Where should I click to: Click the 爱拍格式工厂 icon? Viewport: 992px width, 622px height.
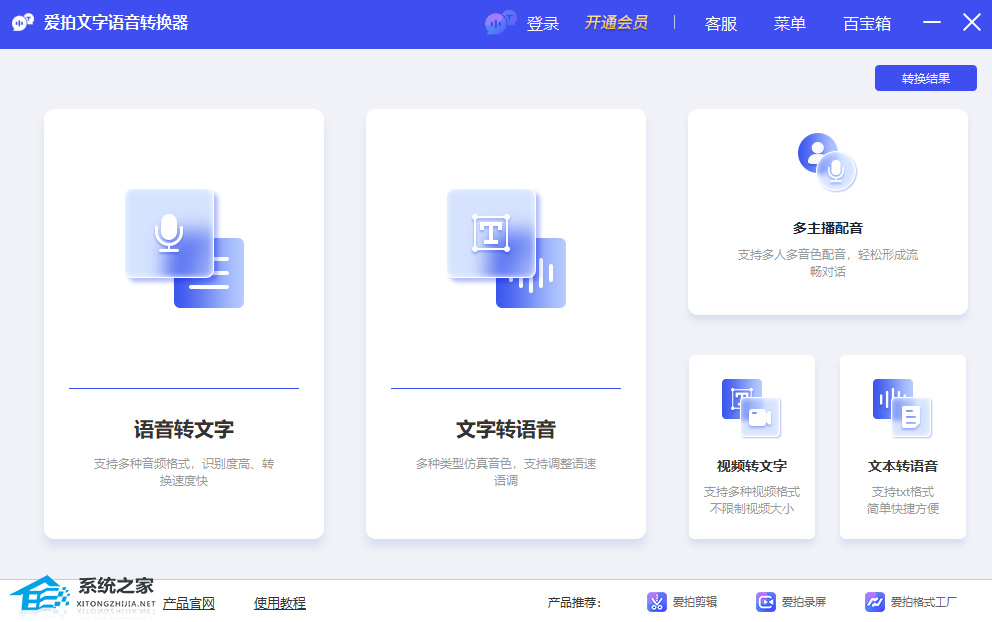point(875,602)
